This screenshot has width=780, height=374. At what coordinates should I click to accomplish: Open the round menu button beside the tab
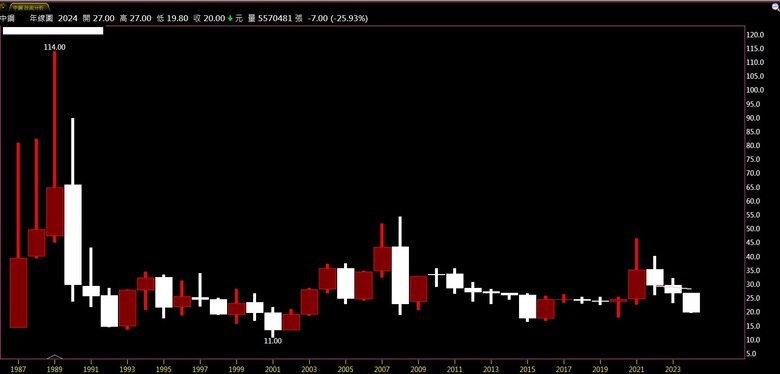point(3,8)
